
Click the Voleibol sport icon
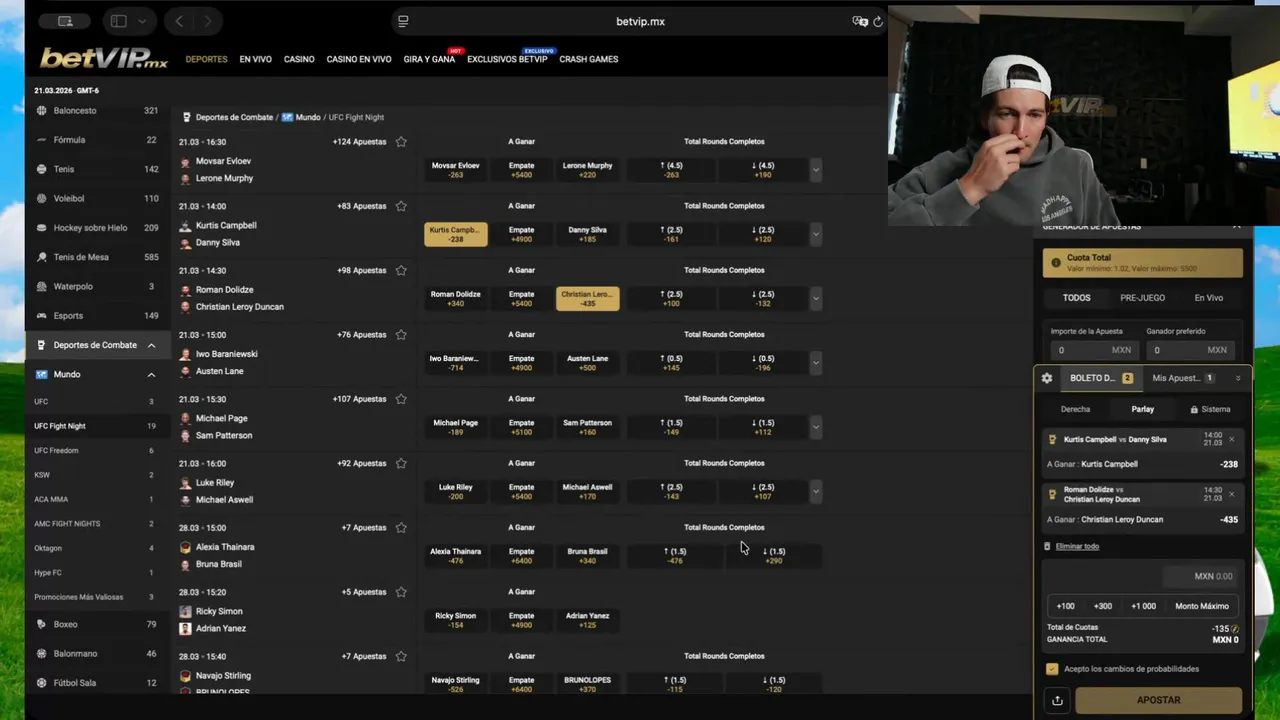point(42,198)
